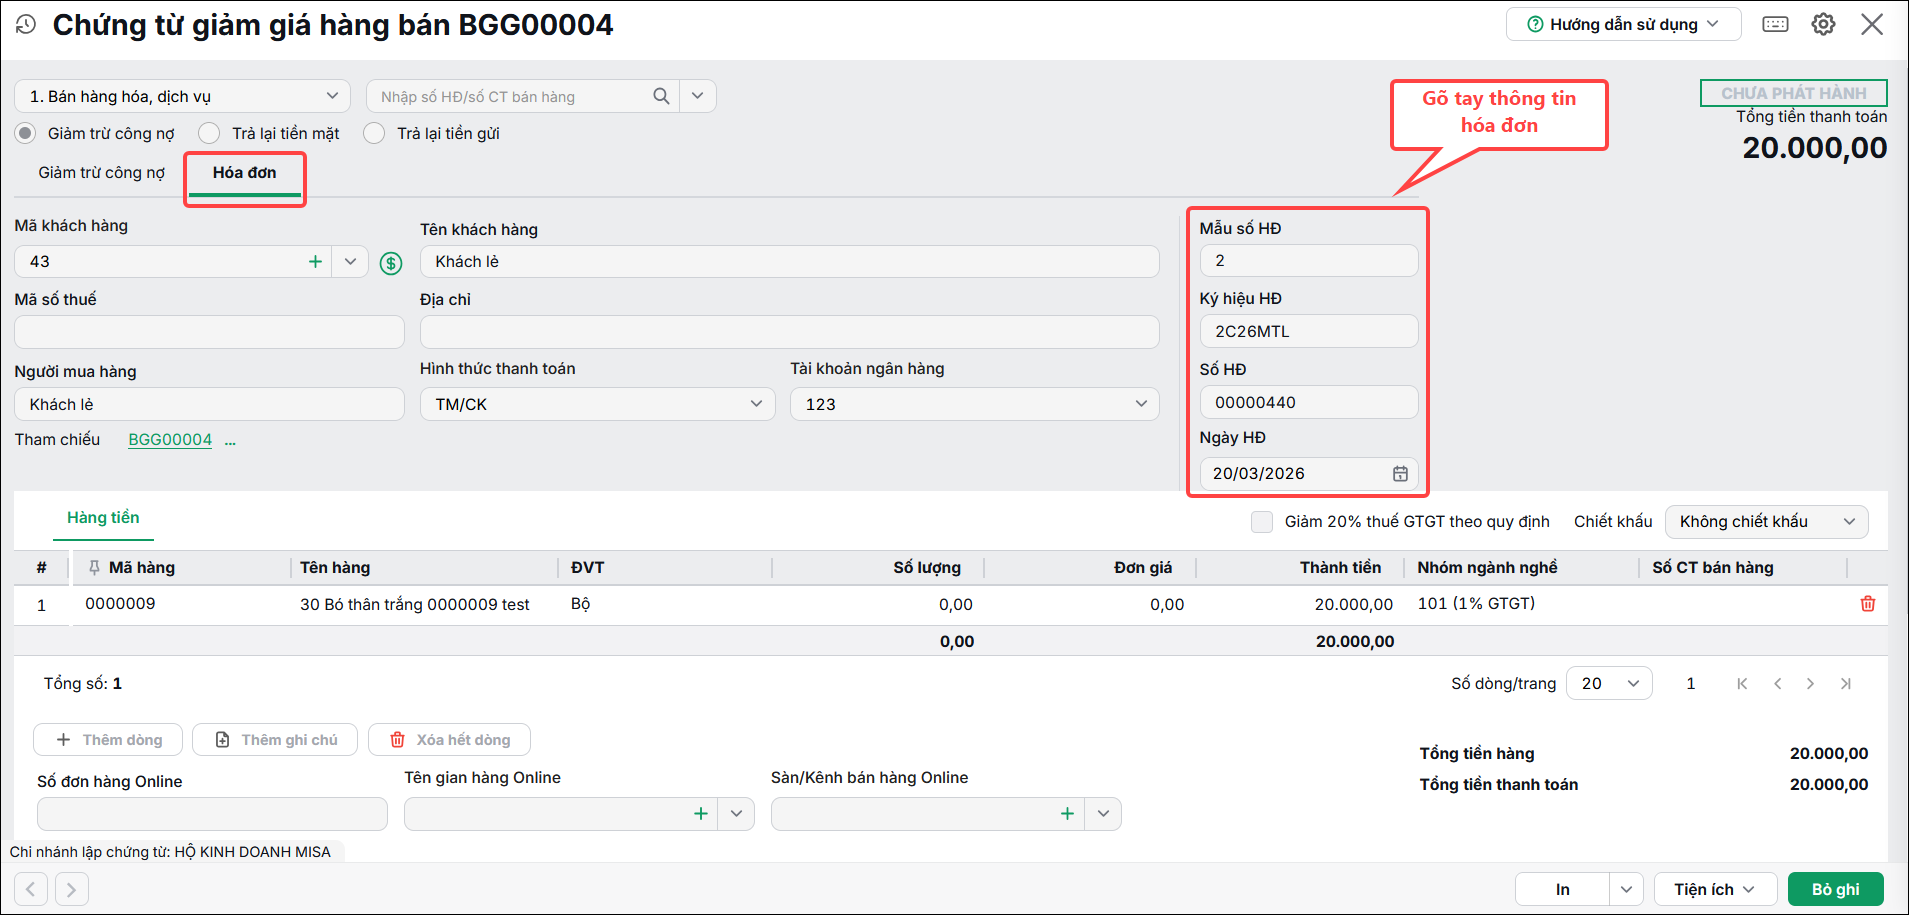1909x915 pixels.
Task: Go to first page of table
Action: point(1742,683)
